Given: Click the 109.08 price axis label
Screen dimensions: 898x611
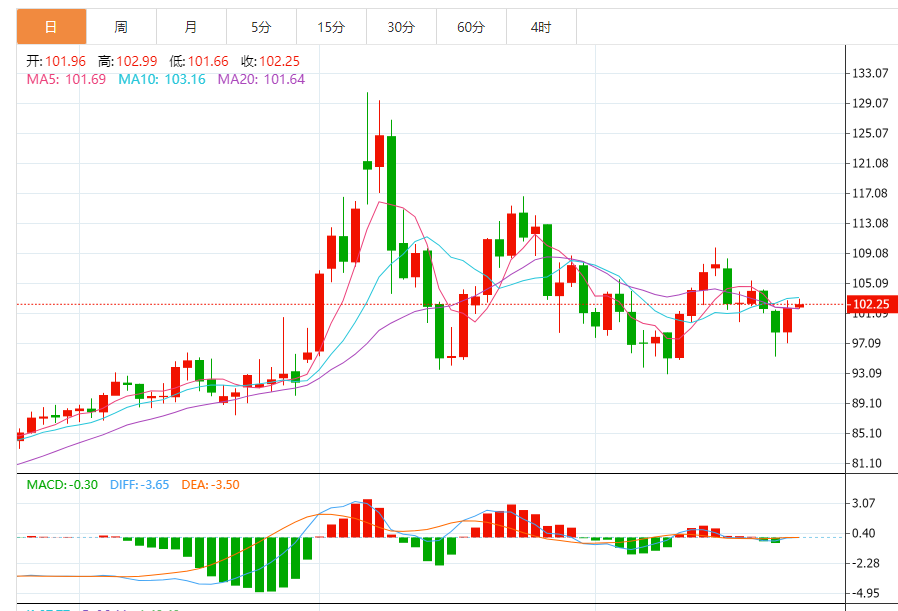Looking at the screenshot, I should coord(871,253).
